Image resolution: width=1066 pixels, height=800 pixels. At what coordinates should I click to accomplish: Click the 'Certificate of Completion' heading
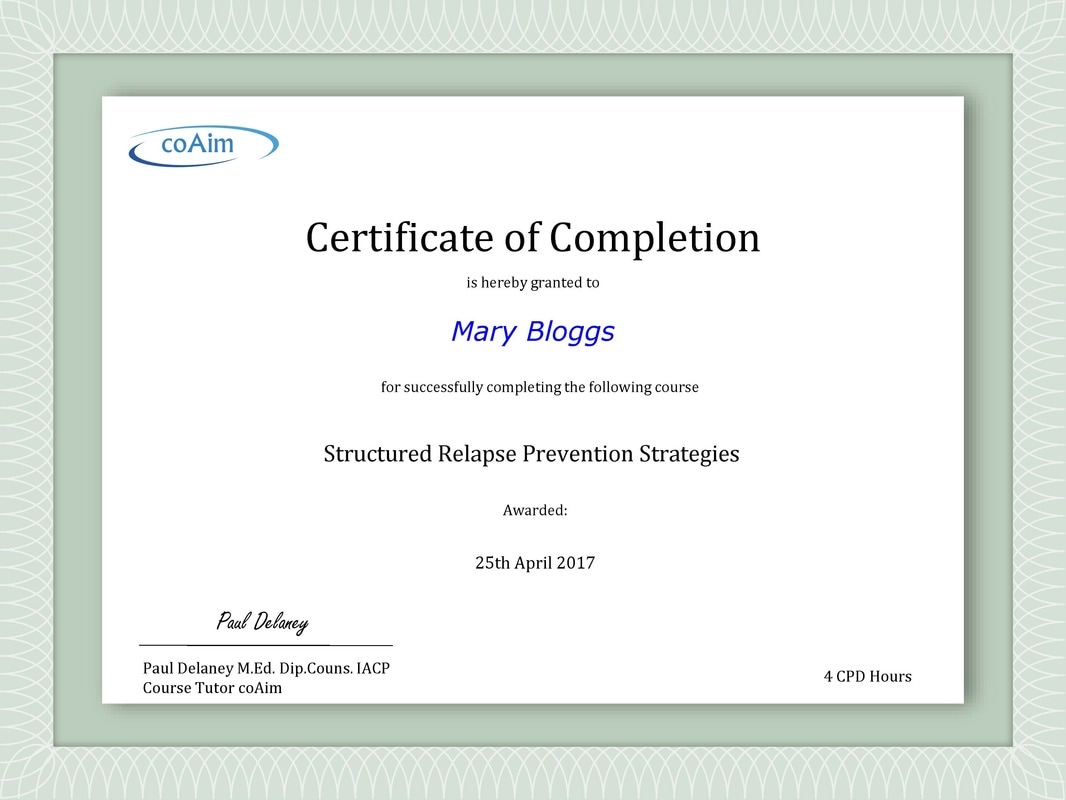[533, 238]
